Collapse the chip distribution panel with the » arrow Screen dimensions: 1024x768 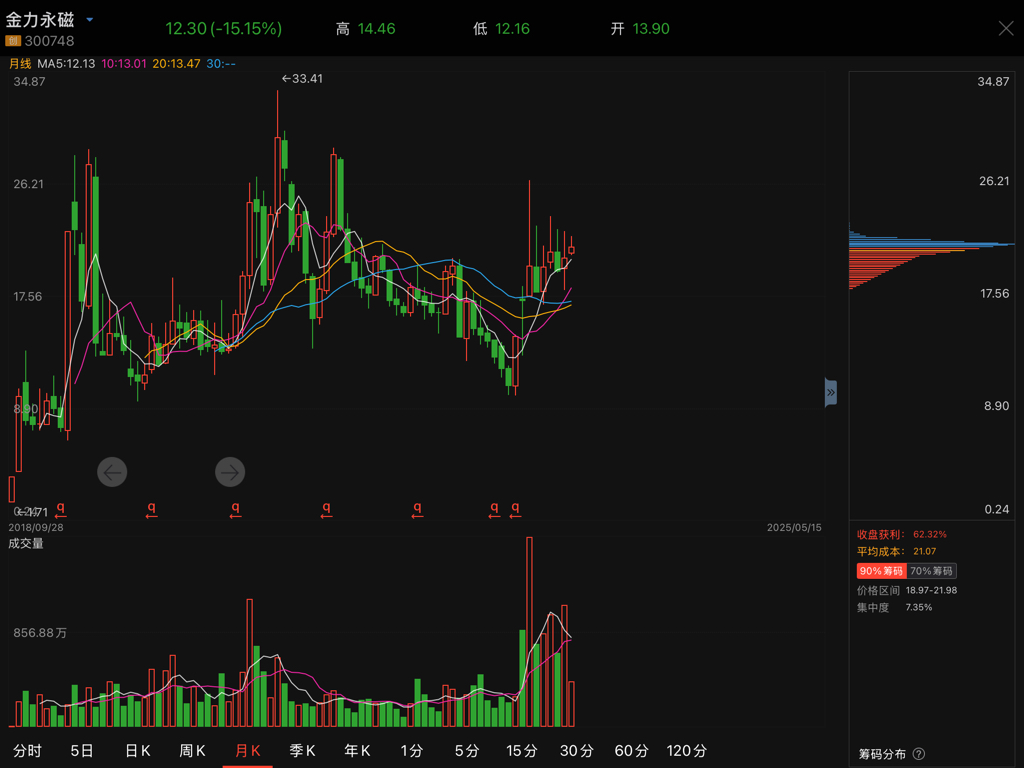click(x=831, y=392)
